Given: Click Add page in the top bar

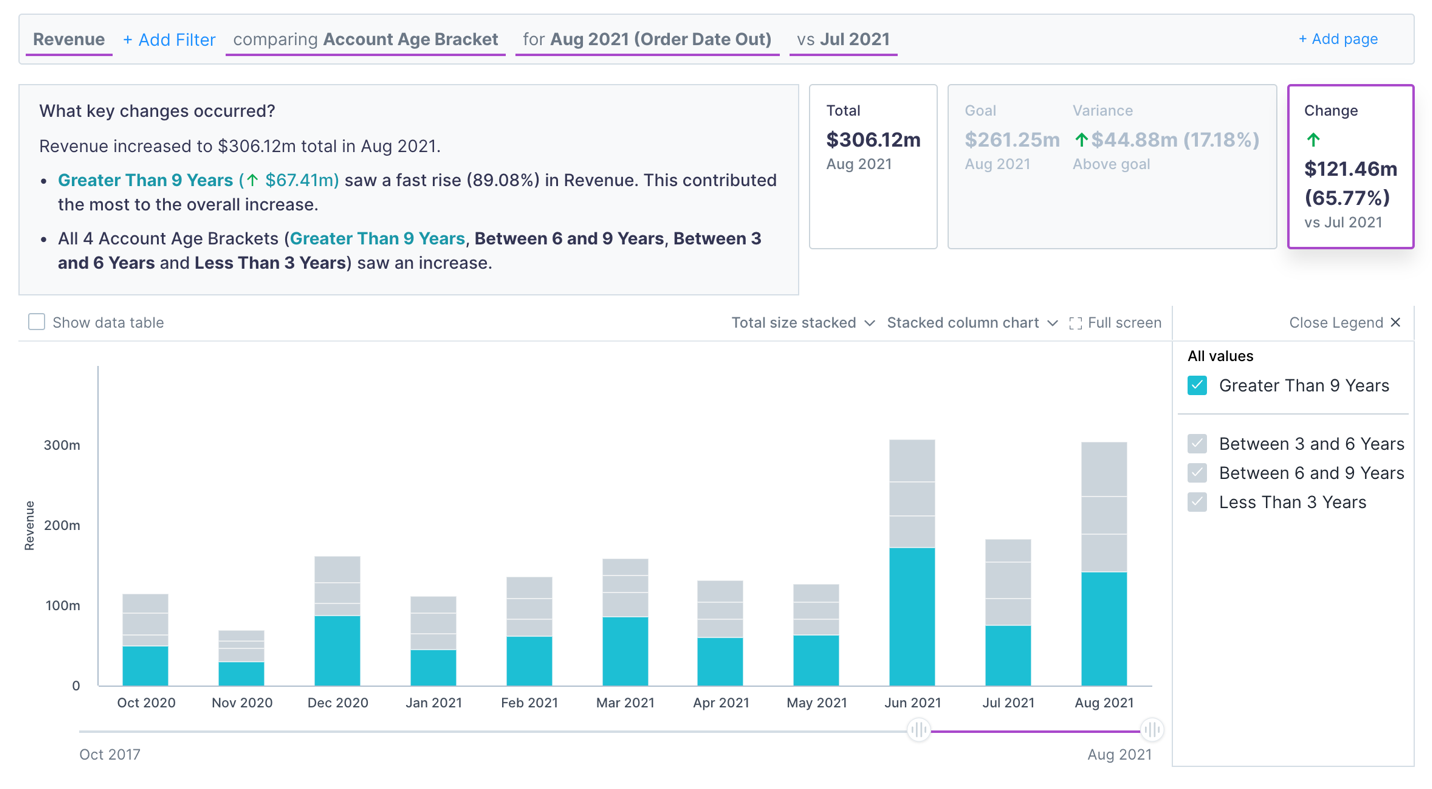Looking at the screenshot, I should [1338, 39].
